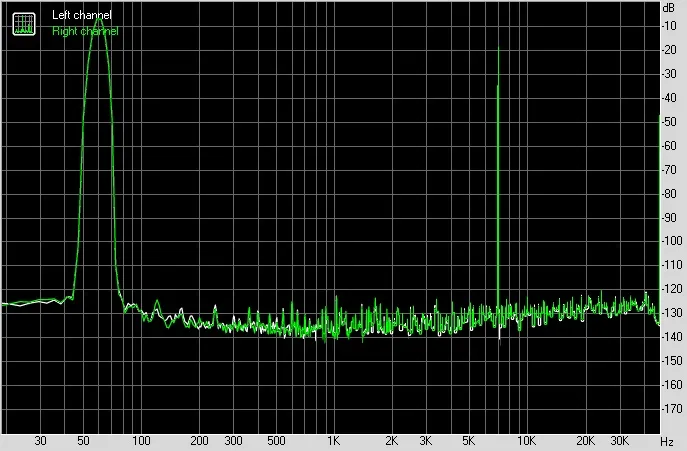Click the -100 dB axis label
The image size is (687, 451).
[672, 241]
